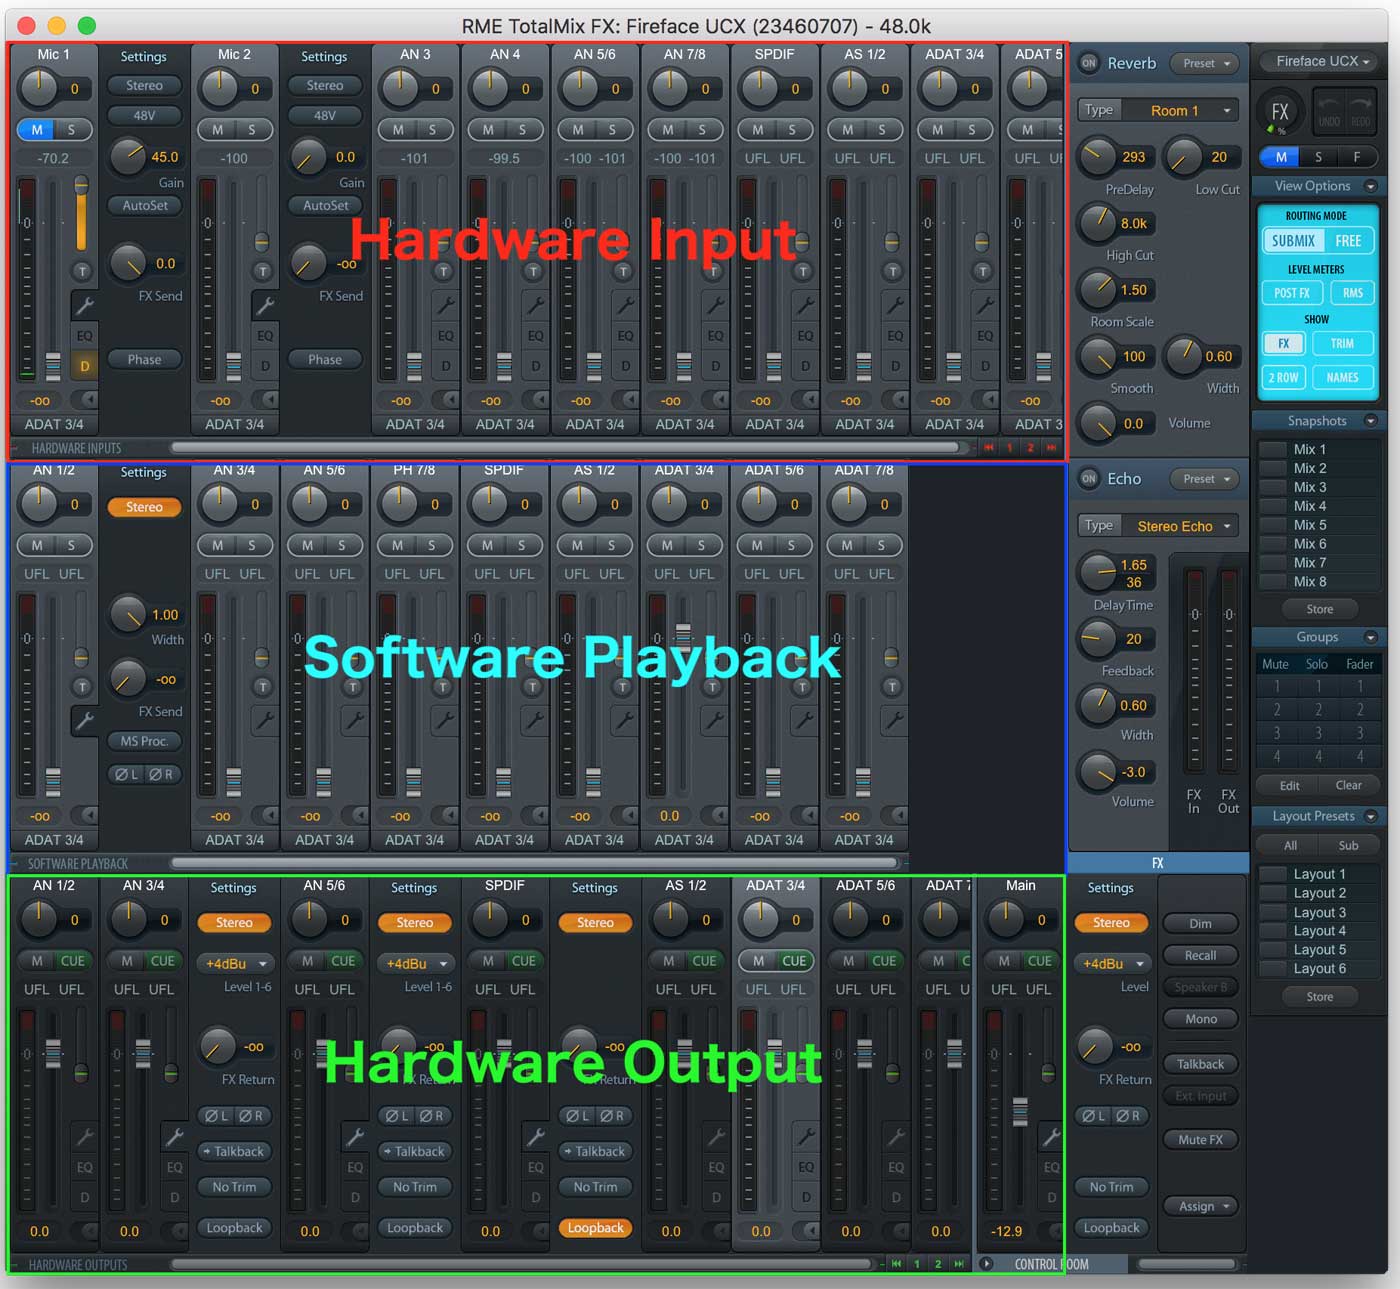Click the Reverb Room Scale knob

tap(1096, 289)
